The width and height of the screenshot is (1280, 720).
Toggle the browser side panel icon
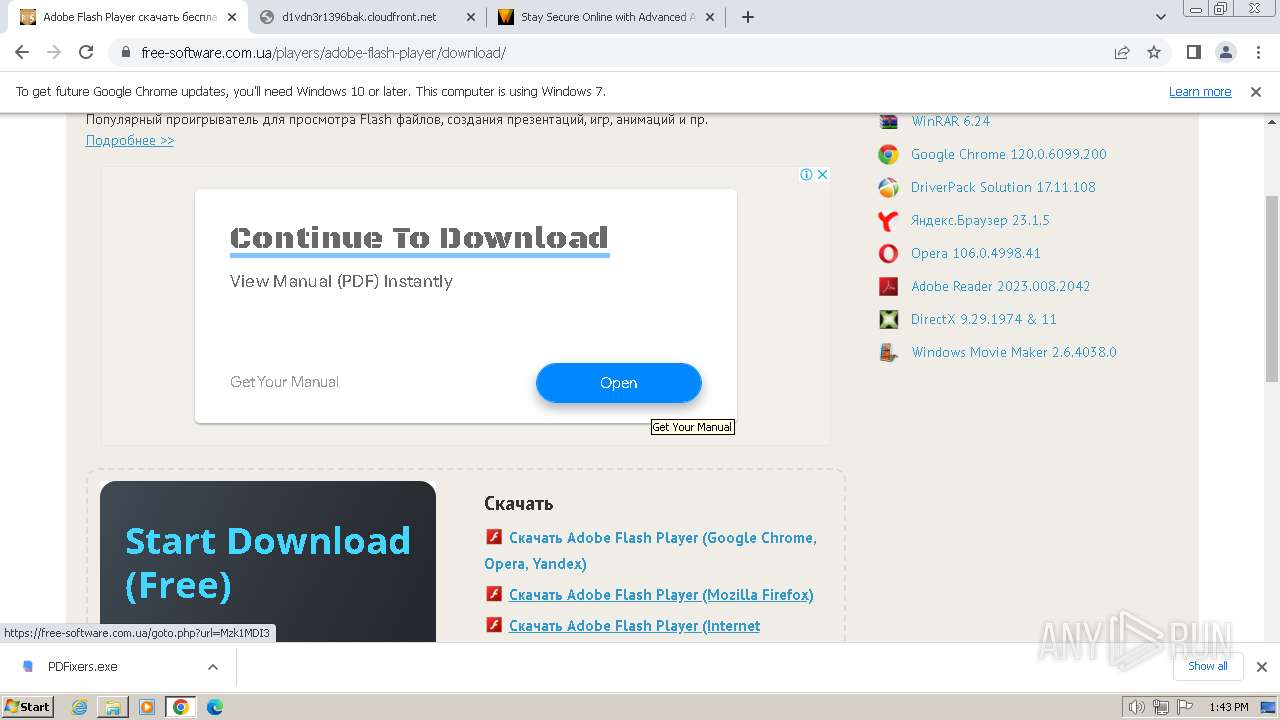(1194, 53)
